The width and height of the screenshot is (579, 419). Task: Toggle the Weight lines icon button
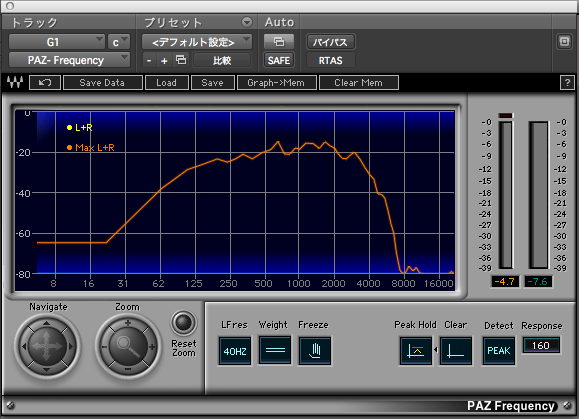(x=274, y=350)
